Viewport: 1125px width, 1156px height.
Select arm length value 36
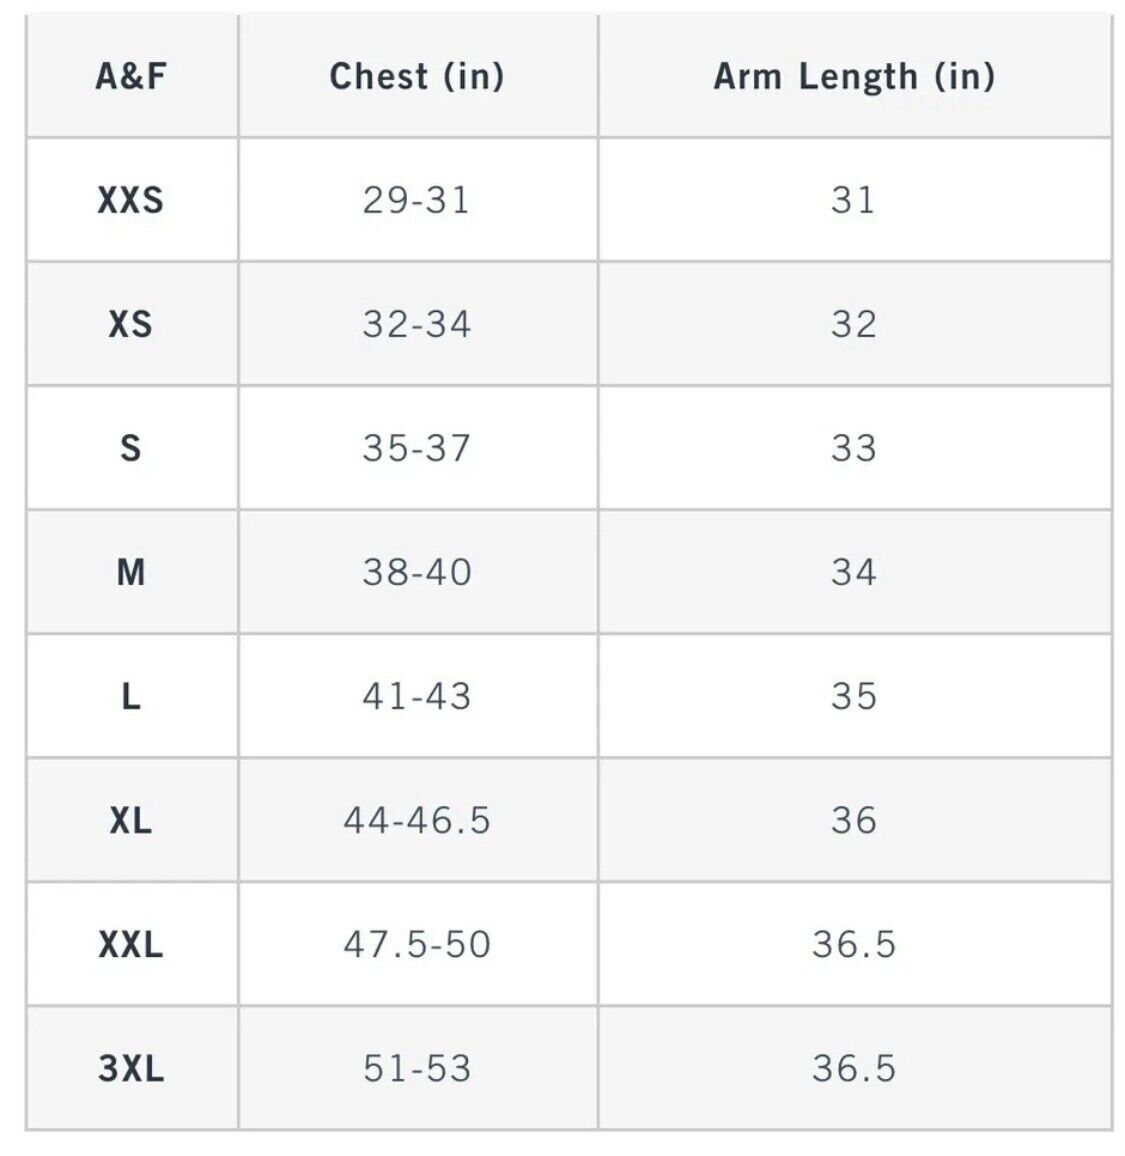[853, 820]
